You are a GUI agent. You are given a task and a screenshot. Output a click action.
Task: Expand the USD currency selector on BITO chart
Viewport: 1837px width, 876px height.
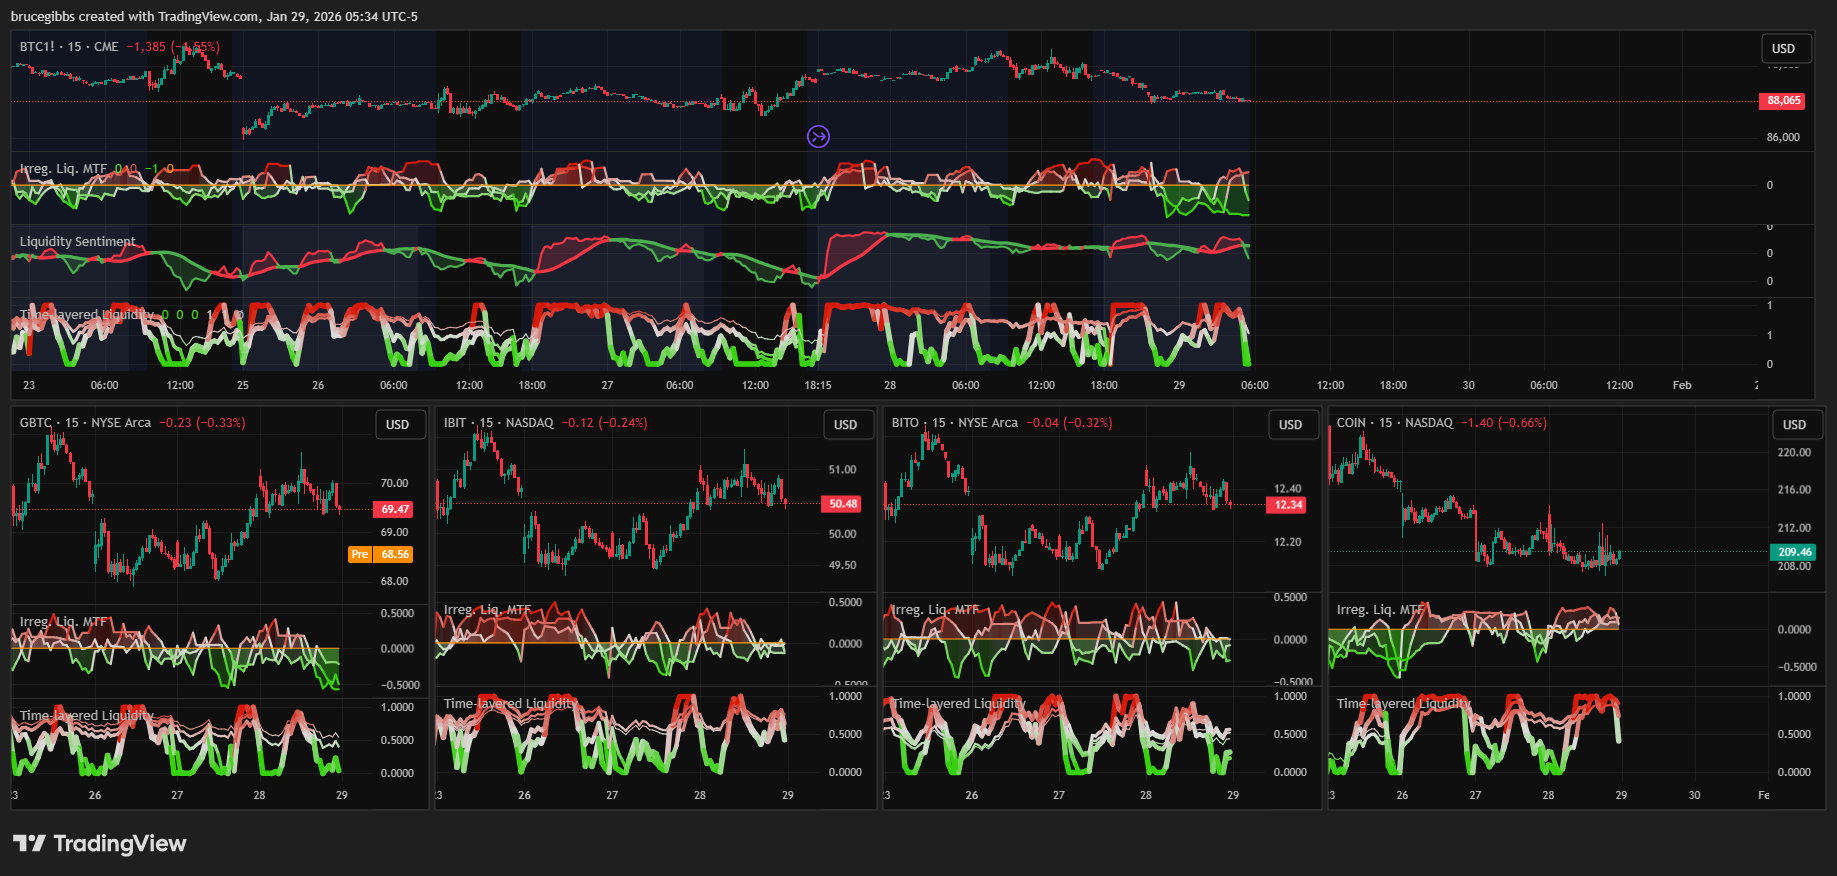pos(1290,425)
